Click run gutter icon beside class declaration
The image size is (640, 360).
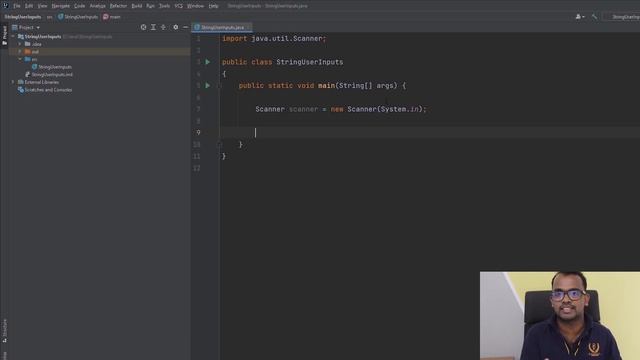click(208, 62)
